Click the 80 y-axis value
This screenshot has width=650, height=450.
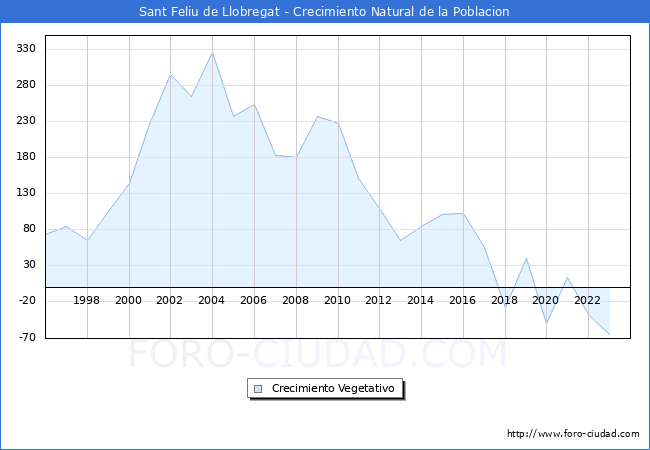point(29,229)
